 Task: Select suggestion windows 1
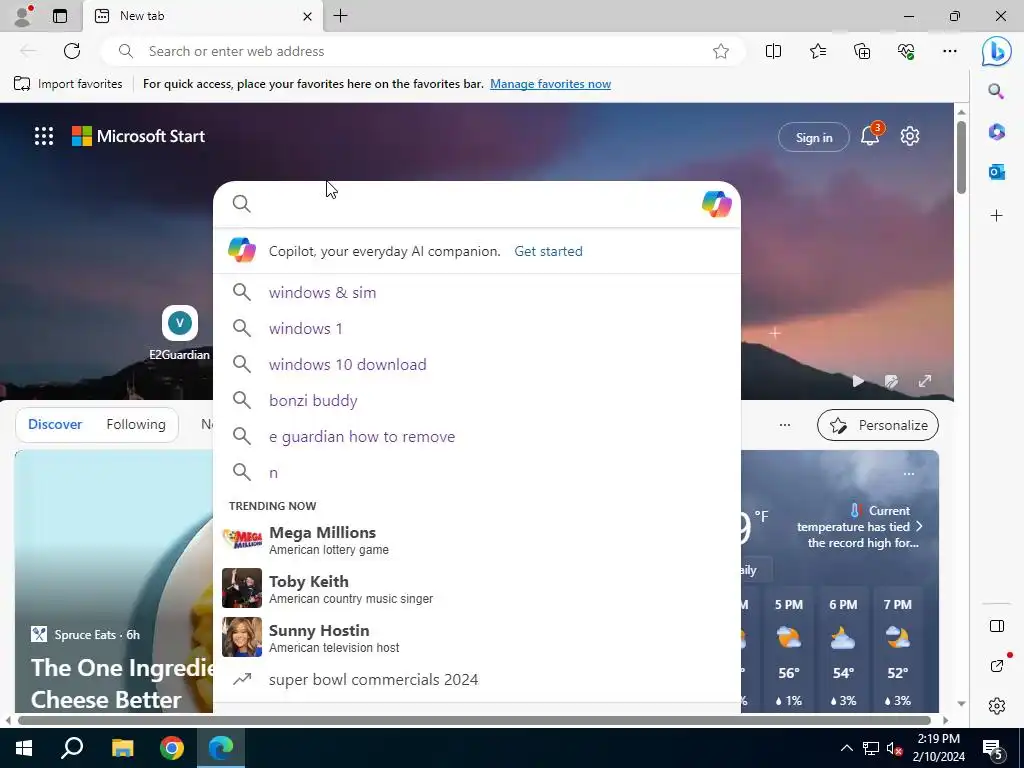(x=477, y=328)
